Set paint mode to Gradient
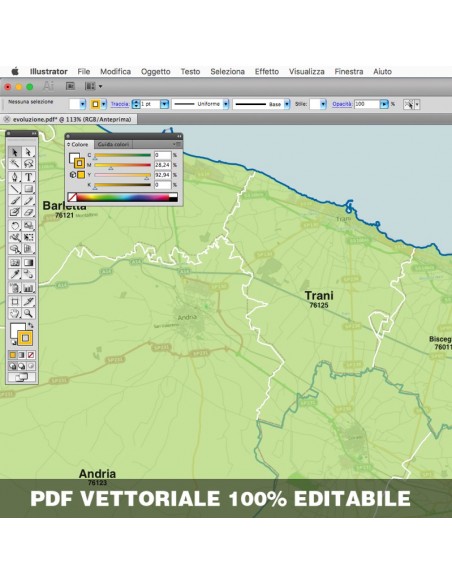The height and width of the screenshot is (584, 452). coord(22,355)
